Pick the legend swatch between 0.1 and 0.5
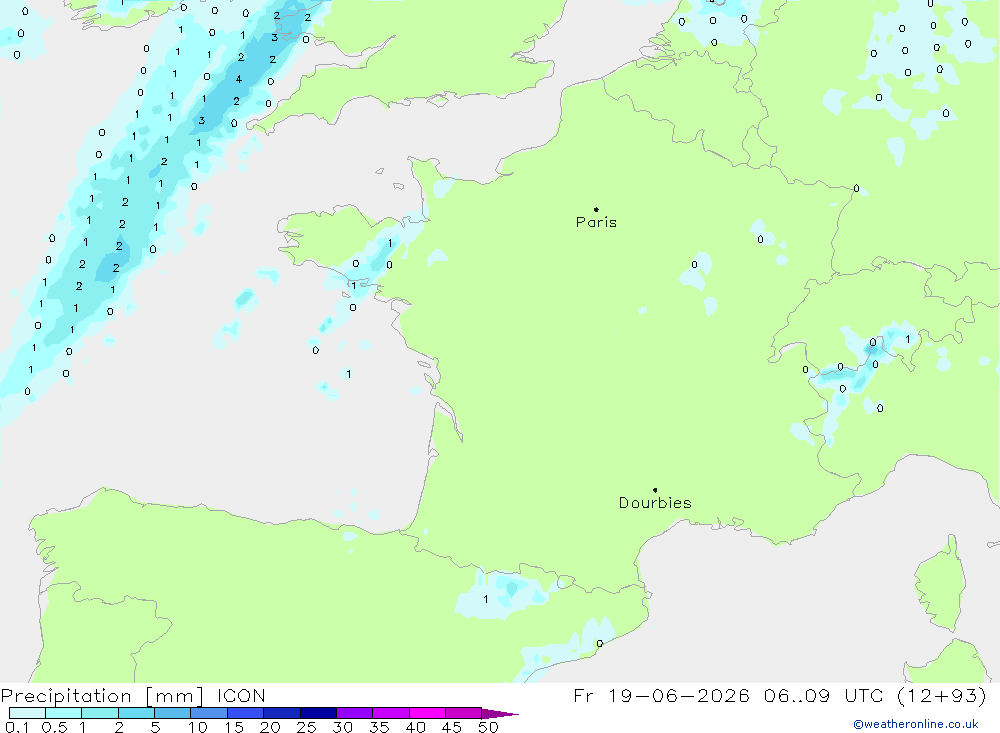 [x=27, y=713]
